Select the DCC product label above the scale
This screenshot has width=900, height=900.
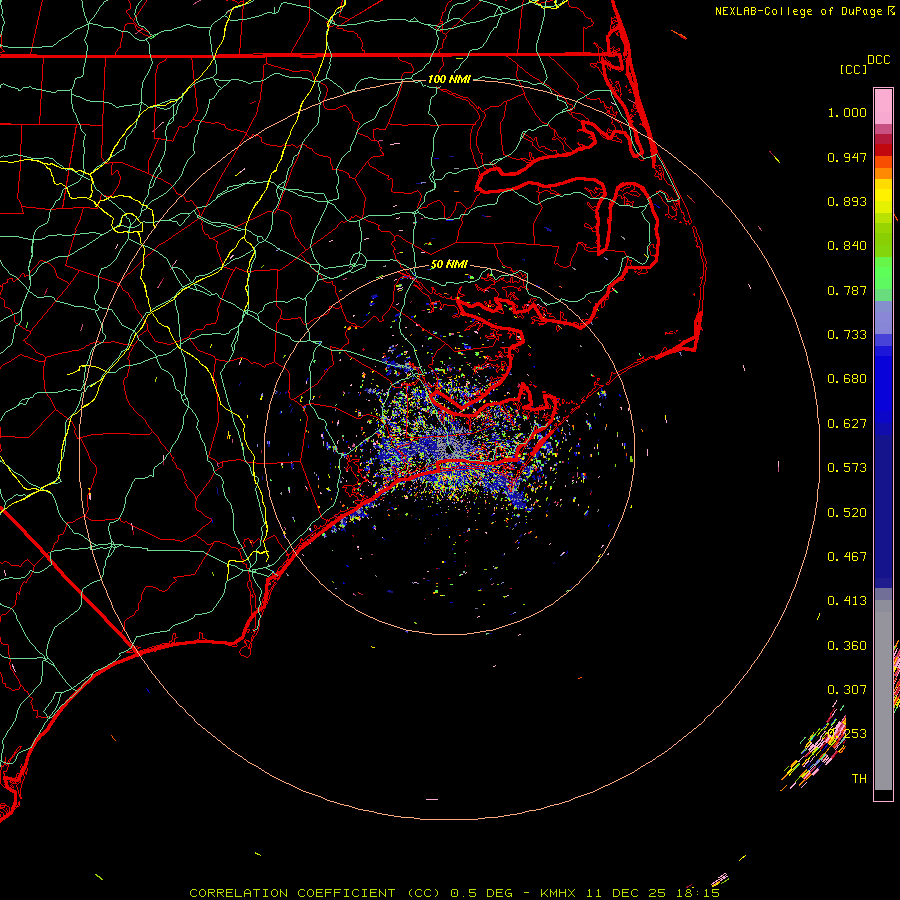(878, 60)
